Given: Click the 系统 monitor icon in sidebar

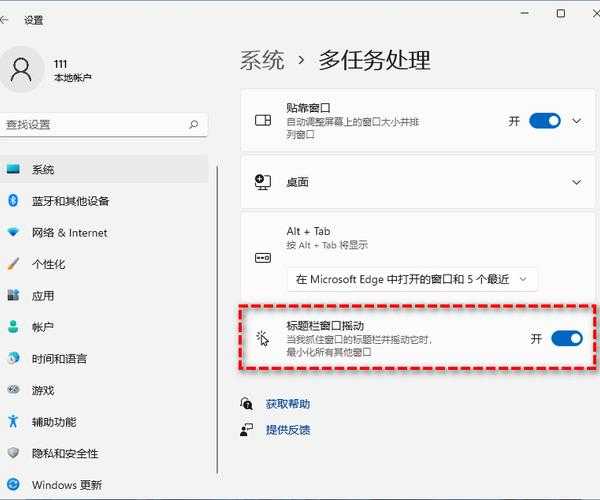Looking at the screenshot, I should click(x=13, y=169).
